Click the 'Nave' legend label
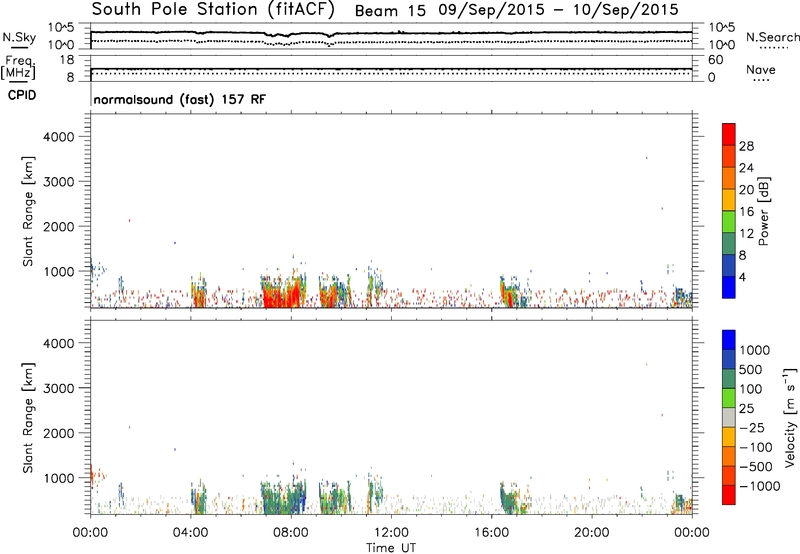The image size is (800, 554). coord(761,69)
